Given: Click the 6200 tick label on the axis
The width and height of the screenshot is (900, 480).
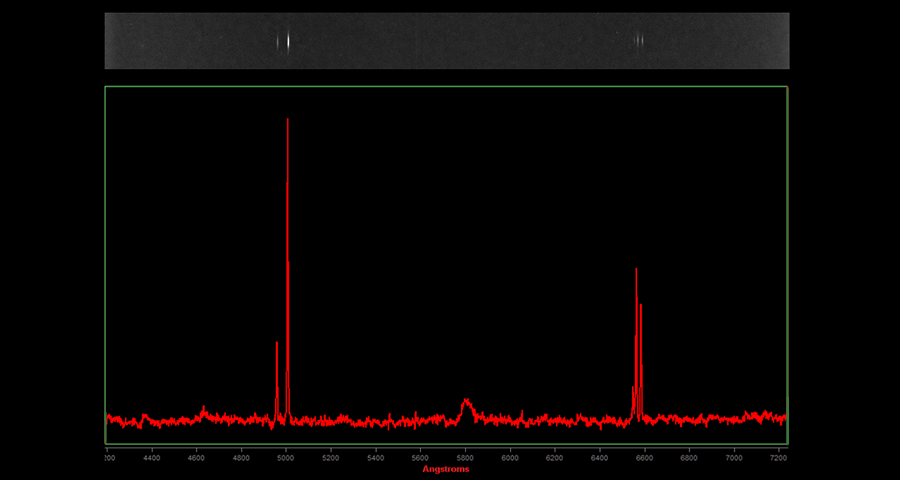Looking at the screenshot, I should point(555,458).
